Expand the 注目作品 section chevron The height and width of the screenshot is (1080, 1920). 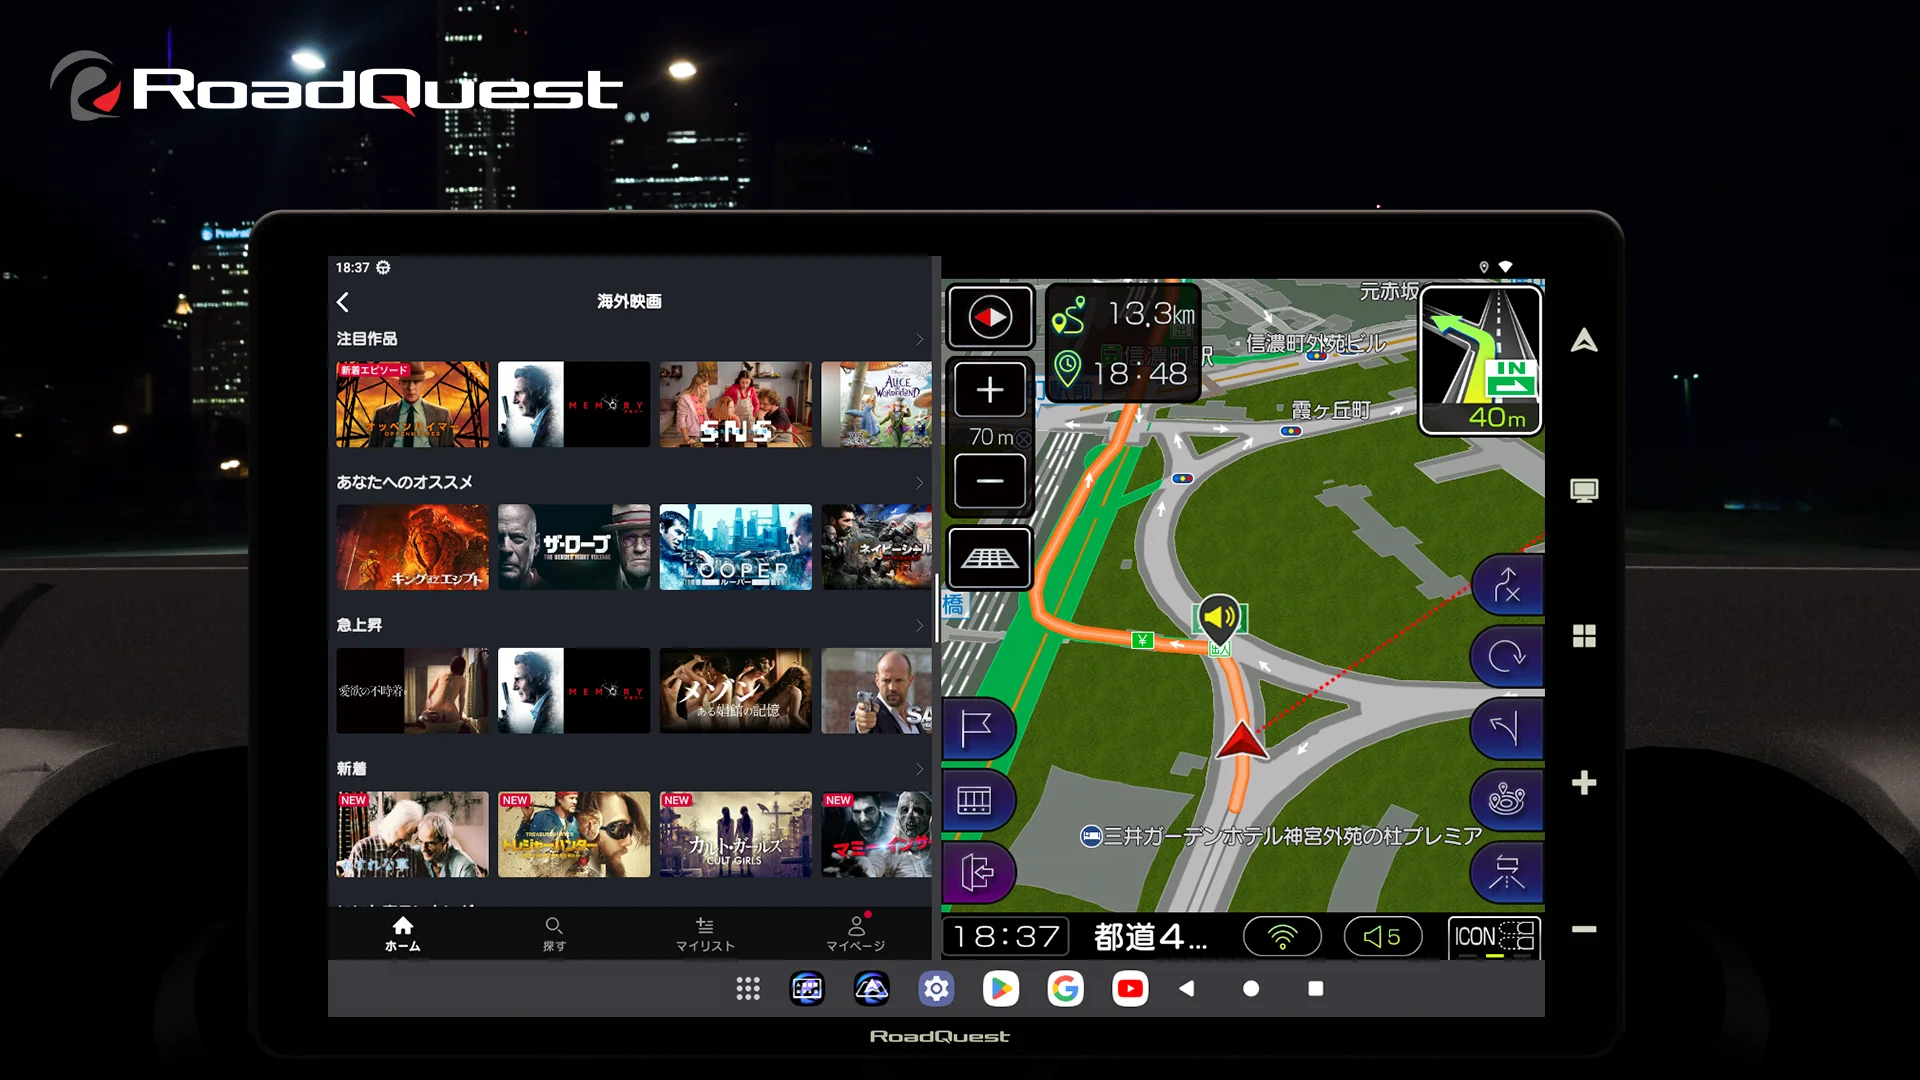pos(919,340)
